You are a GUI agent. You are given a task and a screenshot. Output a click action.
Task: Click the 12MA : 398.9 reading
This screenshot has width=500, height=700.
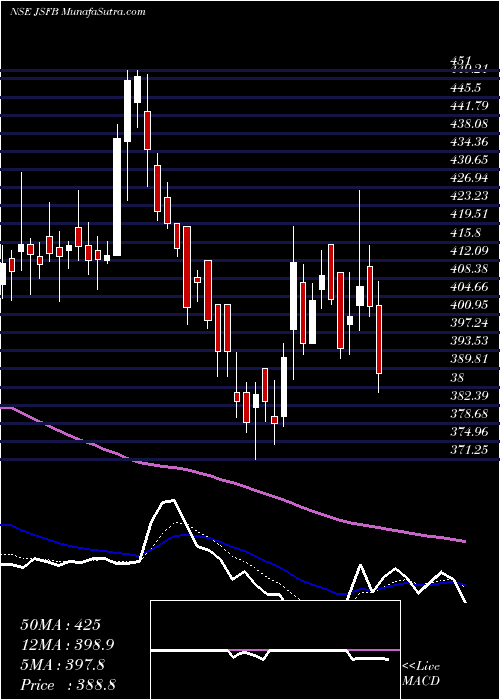(x=67, y=644)
